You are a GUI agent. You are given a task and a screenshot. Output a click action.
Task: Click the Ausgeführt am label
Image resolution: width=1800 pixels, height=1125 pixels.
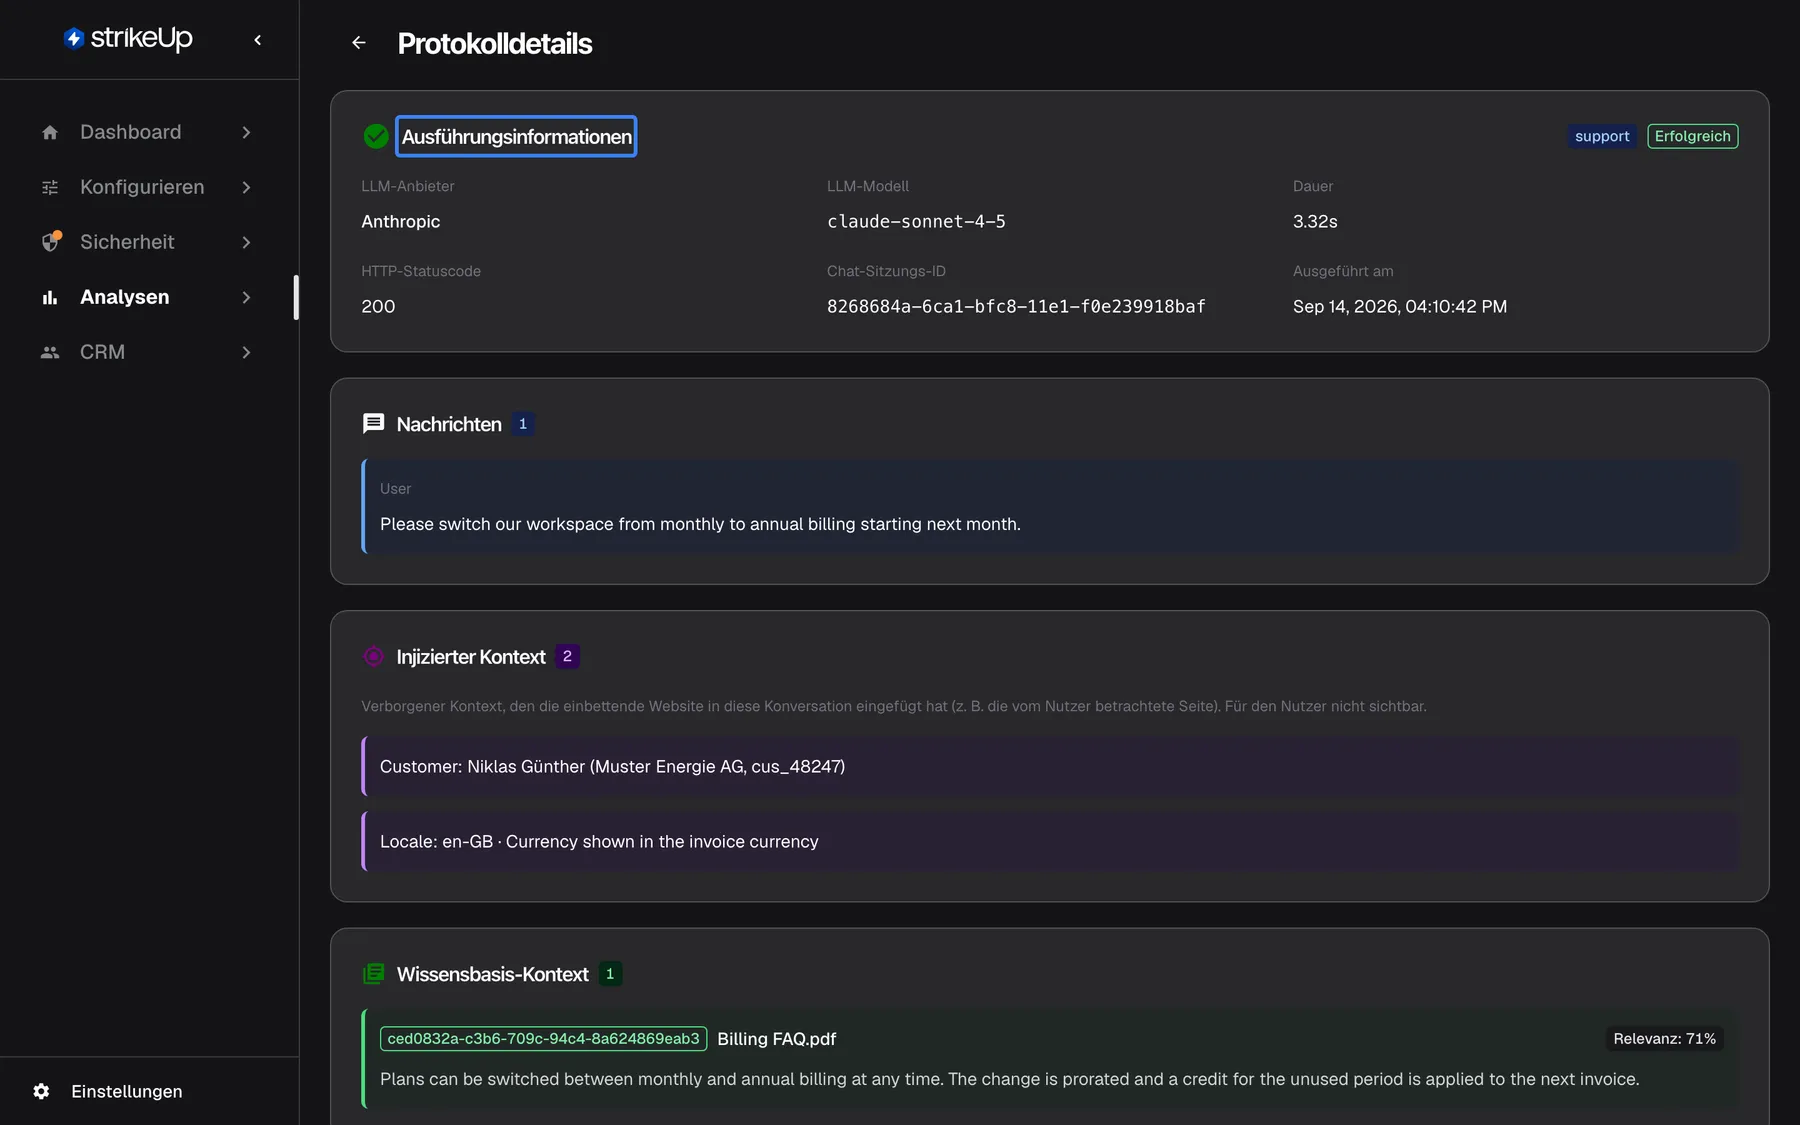coord(1343,271)
